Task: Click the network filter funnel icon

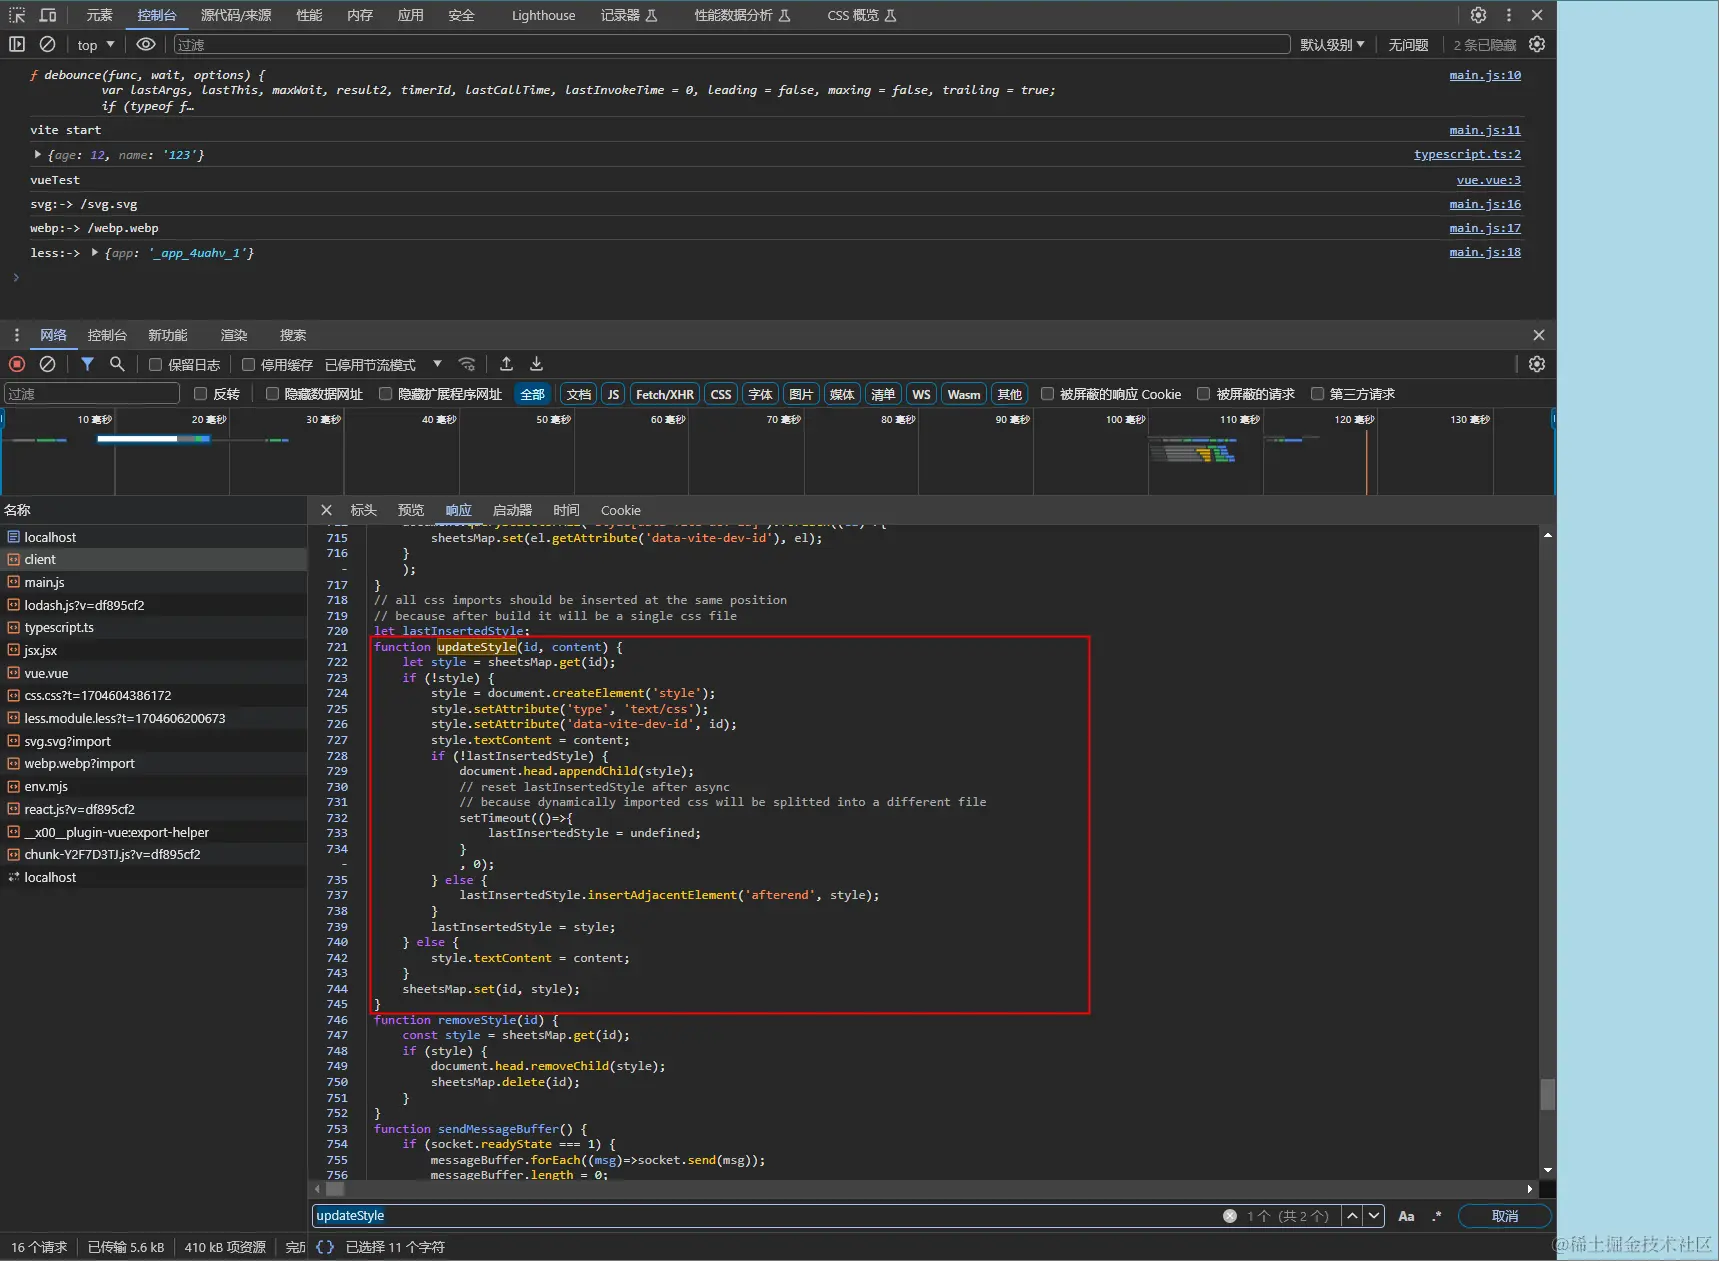Action: pos(87,364)
